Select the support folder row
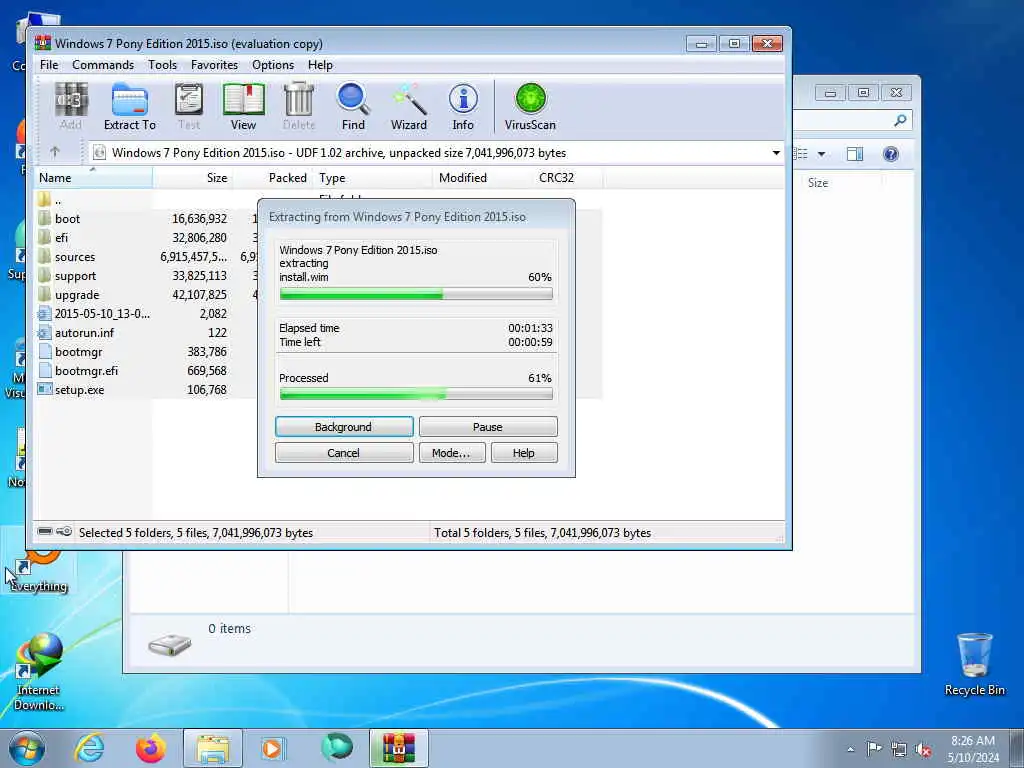1024x768 pixels. 146,276
